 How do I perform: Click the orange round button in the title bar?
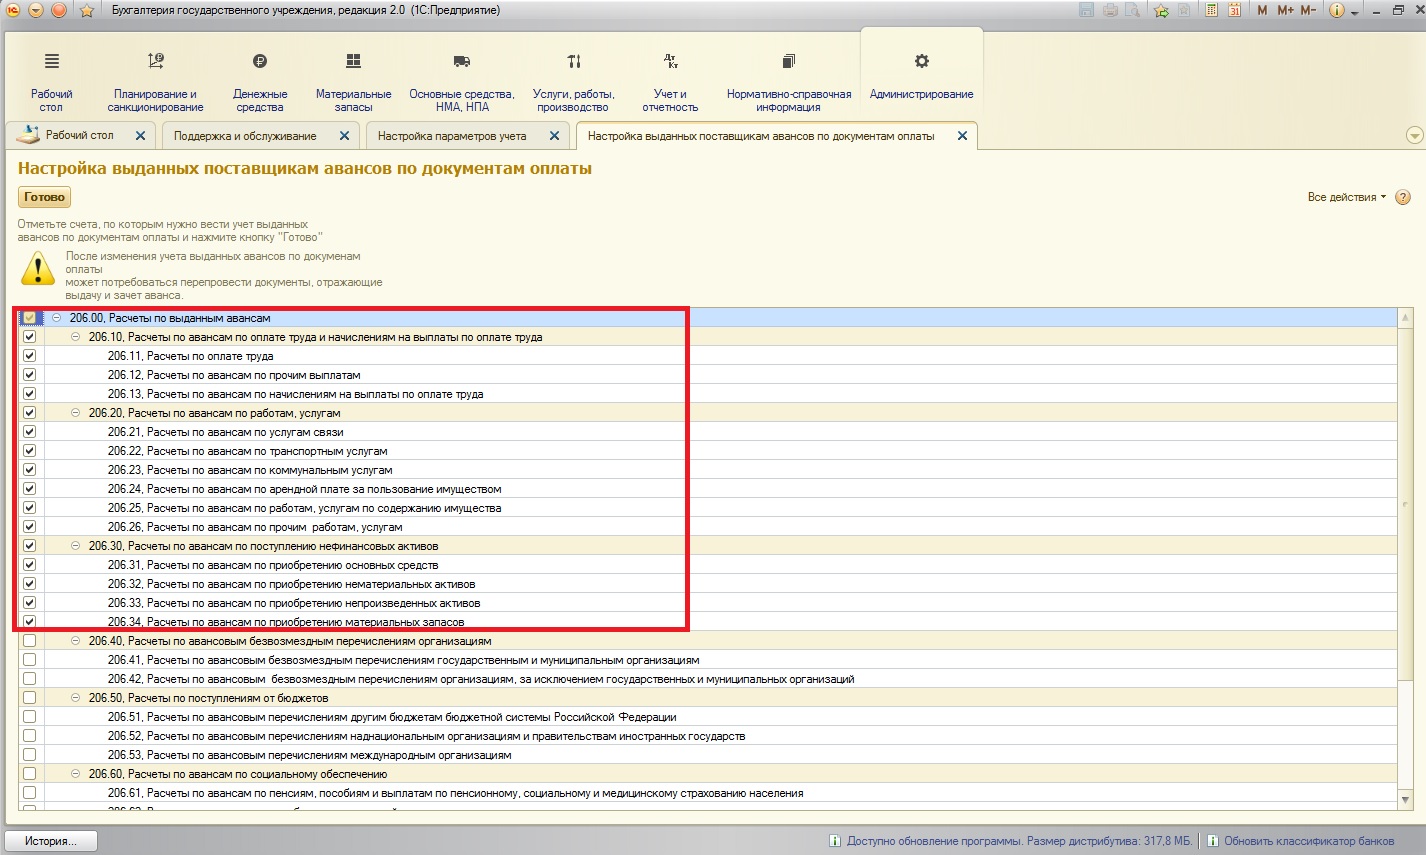pos(58,10)
